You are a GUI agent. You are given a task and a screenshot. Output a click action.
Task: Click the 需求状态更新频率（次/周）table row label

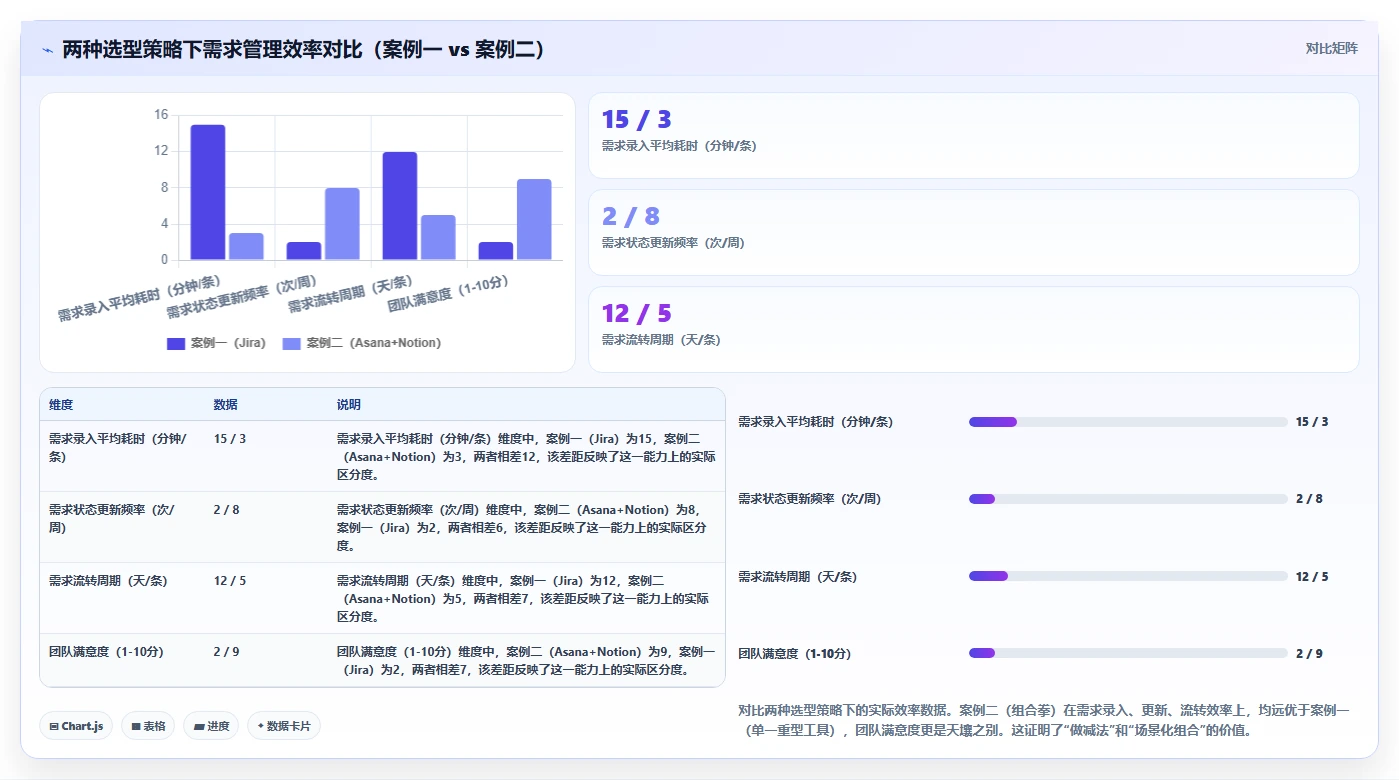pos(112,519)
